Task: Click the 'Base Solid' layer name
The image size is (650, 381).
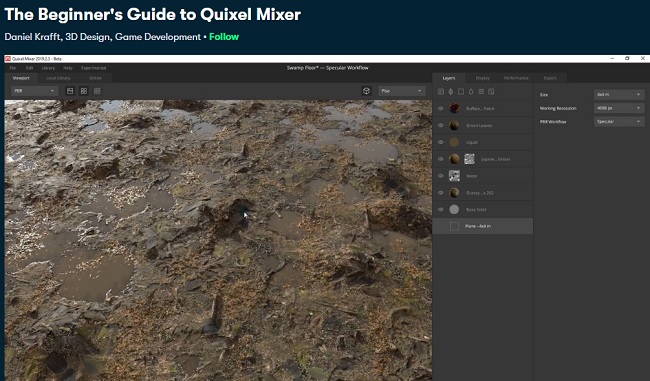Action: pyautogui.click(x=476, y=210)
